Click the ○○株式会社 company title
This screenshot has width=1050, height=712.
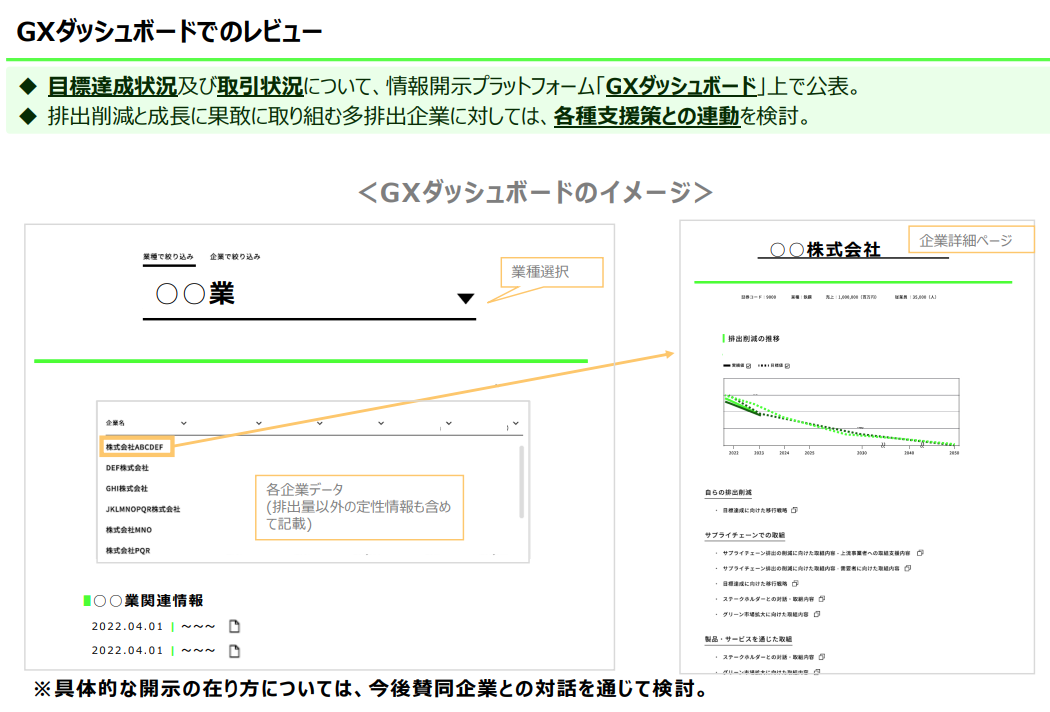point(825,250)
